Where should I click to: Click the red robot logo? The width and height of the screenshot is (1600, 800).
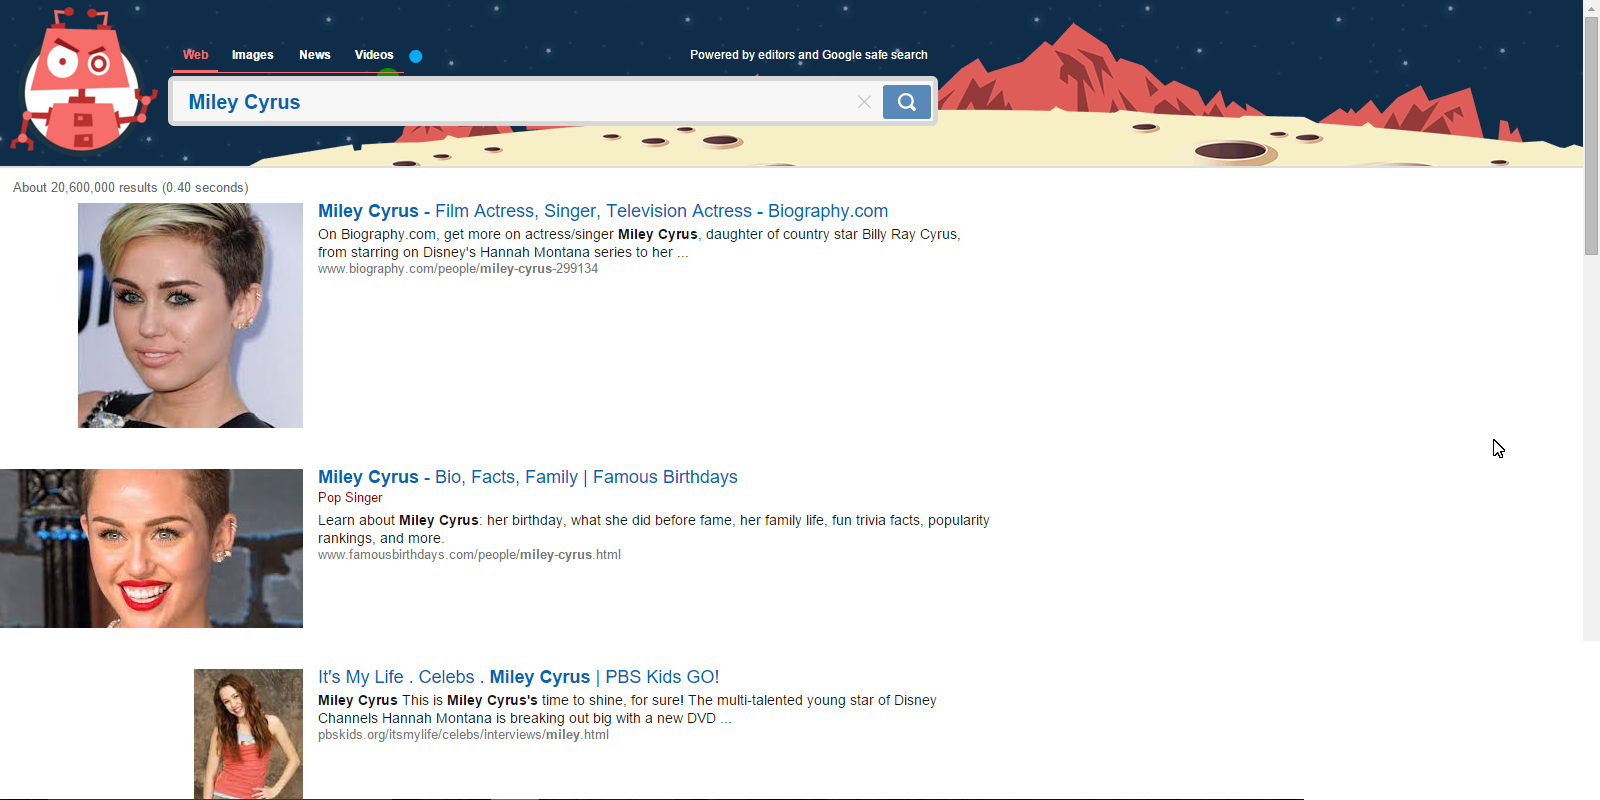(85, 80)
